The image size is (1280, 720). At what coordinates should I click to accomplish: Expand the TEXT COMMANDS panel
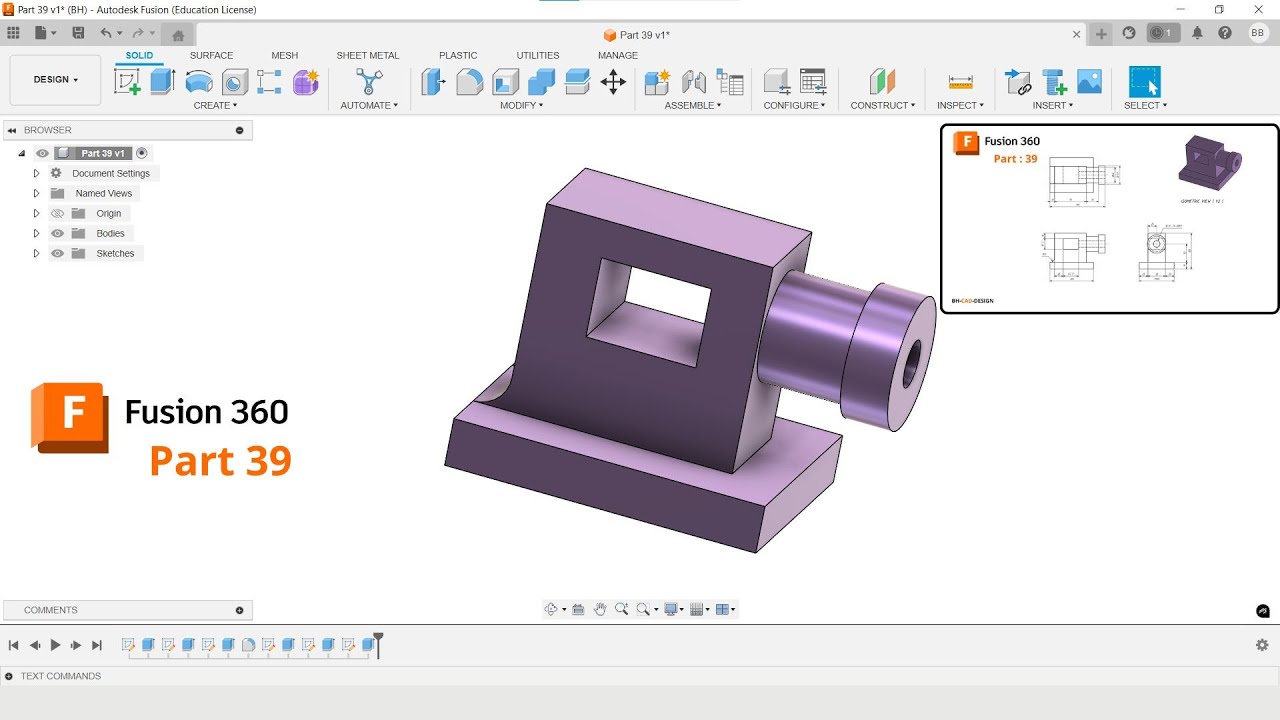click(9, 676)
